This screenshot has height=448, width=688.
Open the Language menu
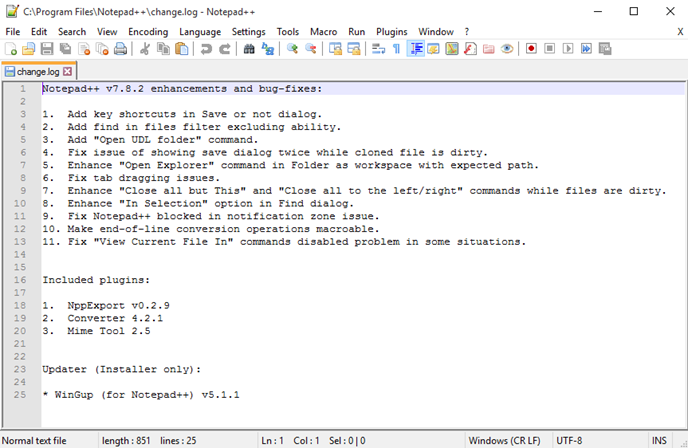(200, 32)
